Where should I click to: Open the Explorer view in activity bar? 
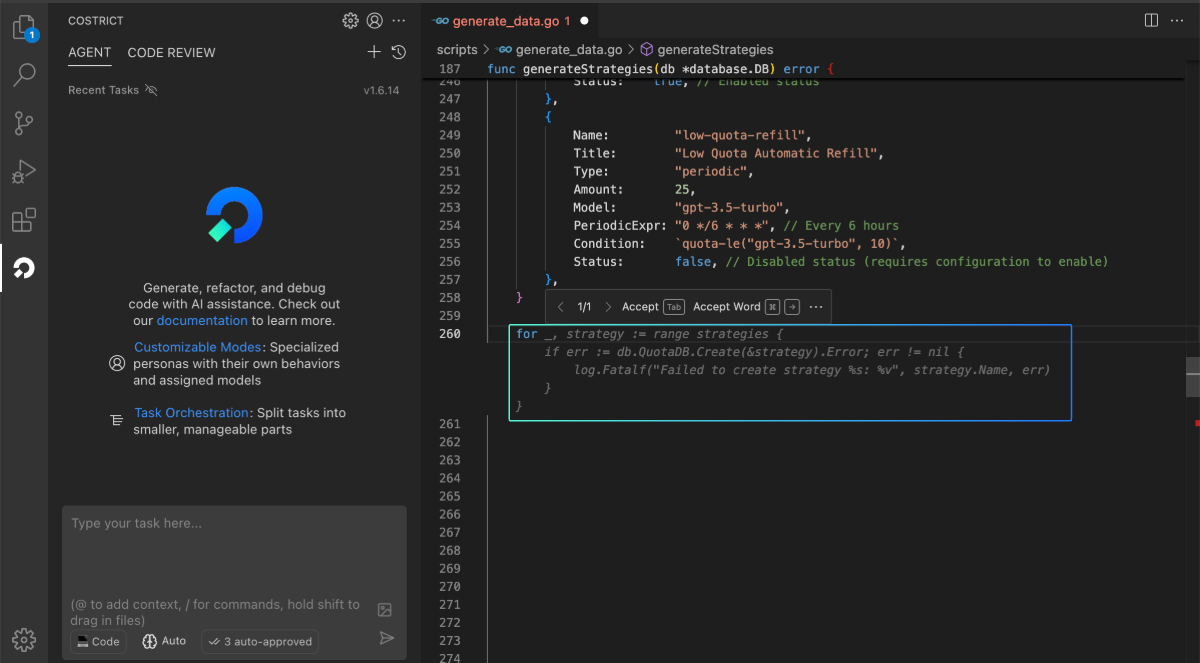click(x=24, y=28)
